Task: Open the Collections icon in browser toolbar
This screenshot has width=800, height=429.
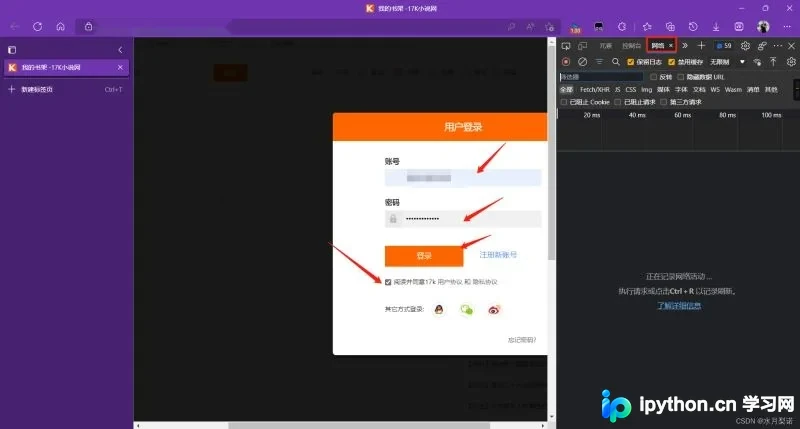Action: pyautogui.click(x=670, y=27)
